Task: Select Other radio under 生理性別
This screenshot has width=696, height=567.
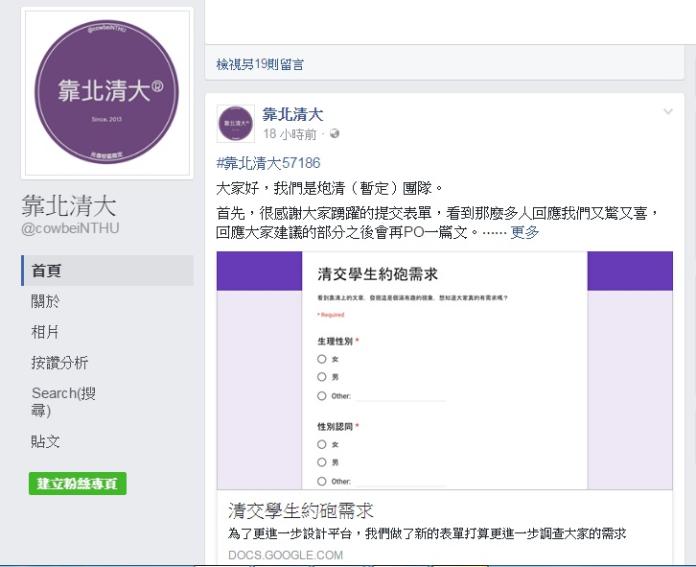Action: [x=322, y=396]
